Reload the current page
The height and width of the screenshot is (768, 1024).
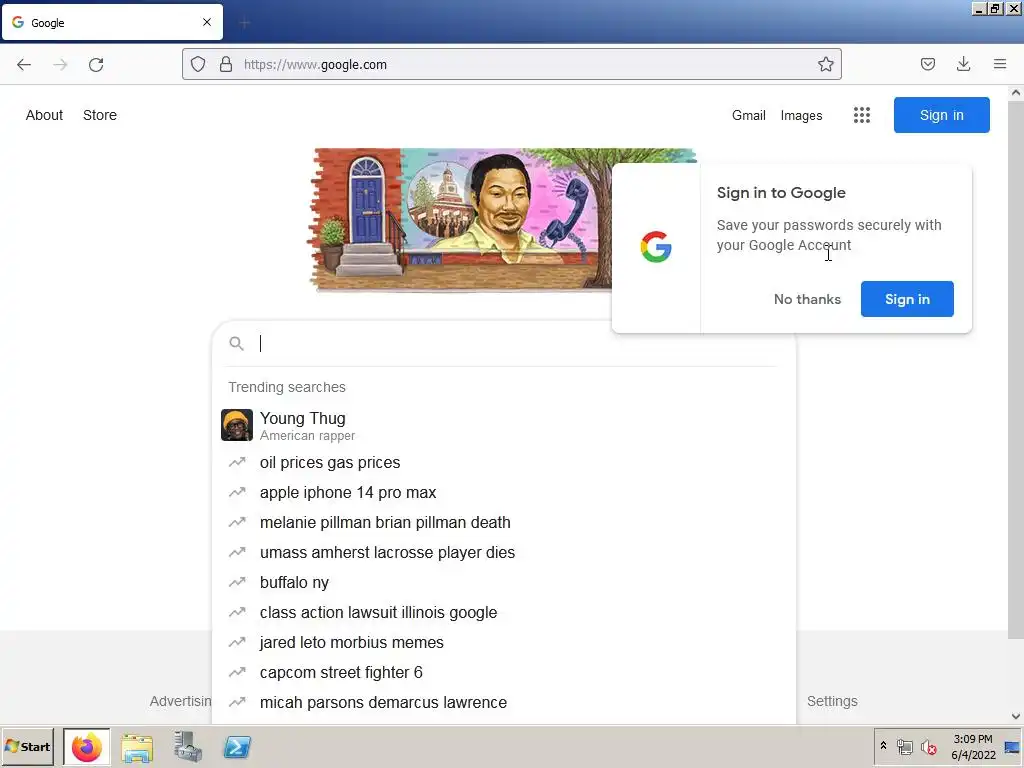(x=96, y=65)
